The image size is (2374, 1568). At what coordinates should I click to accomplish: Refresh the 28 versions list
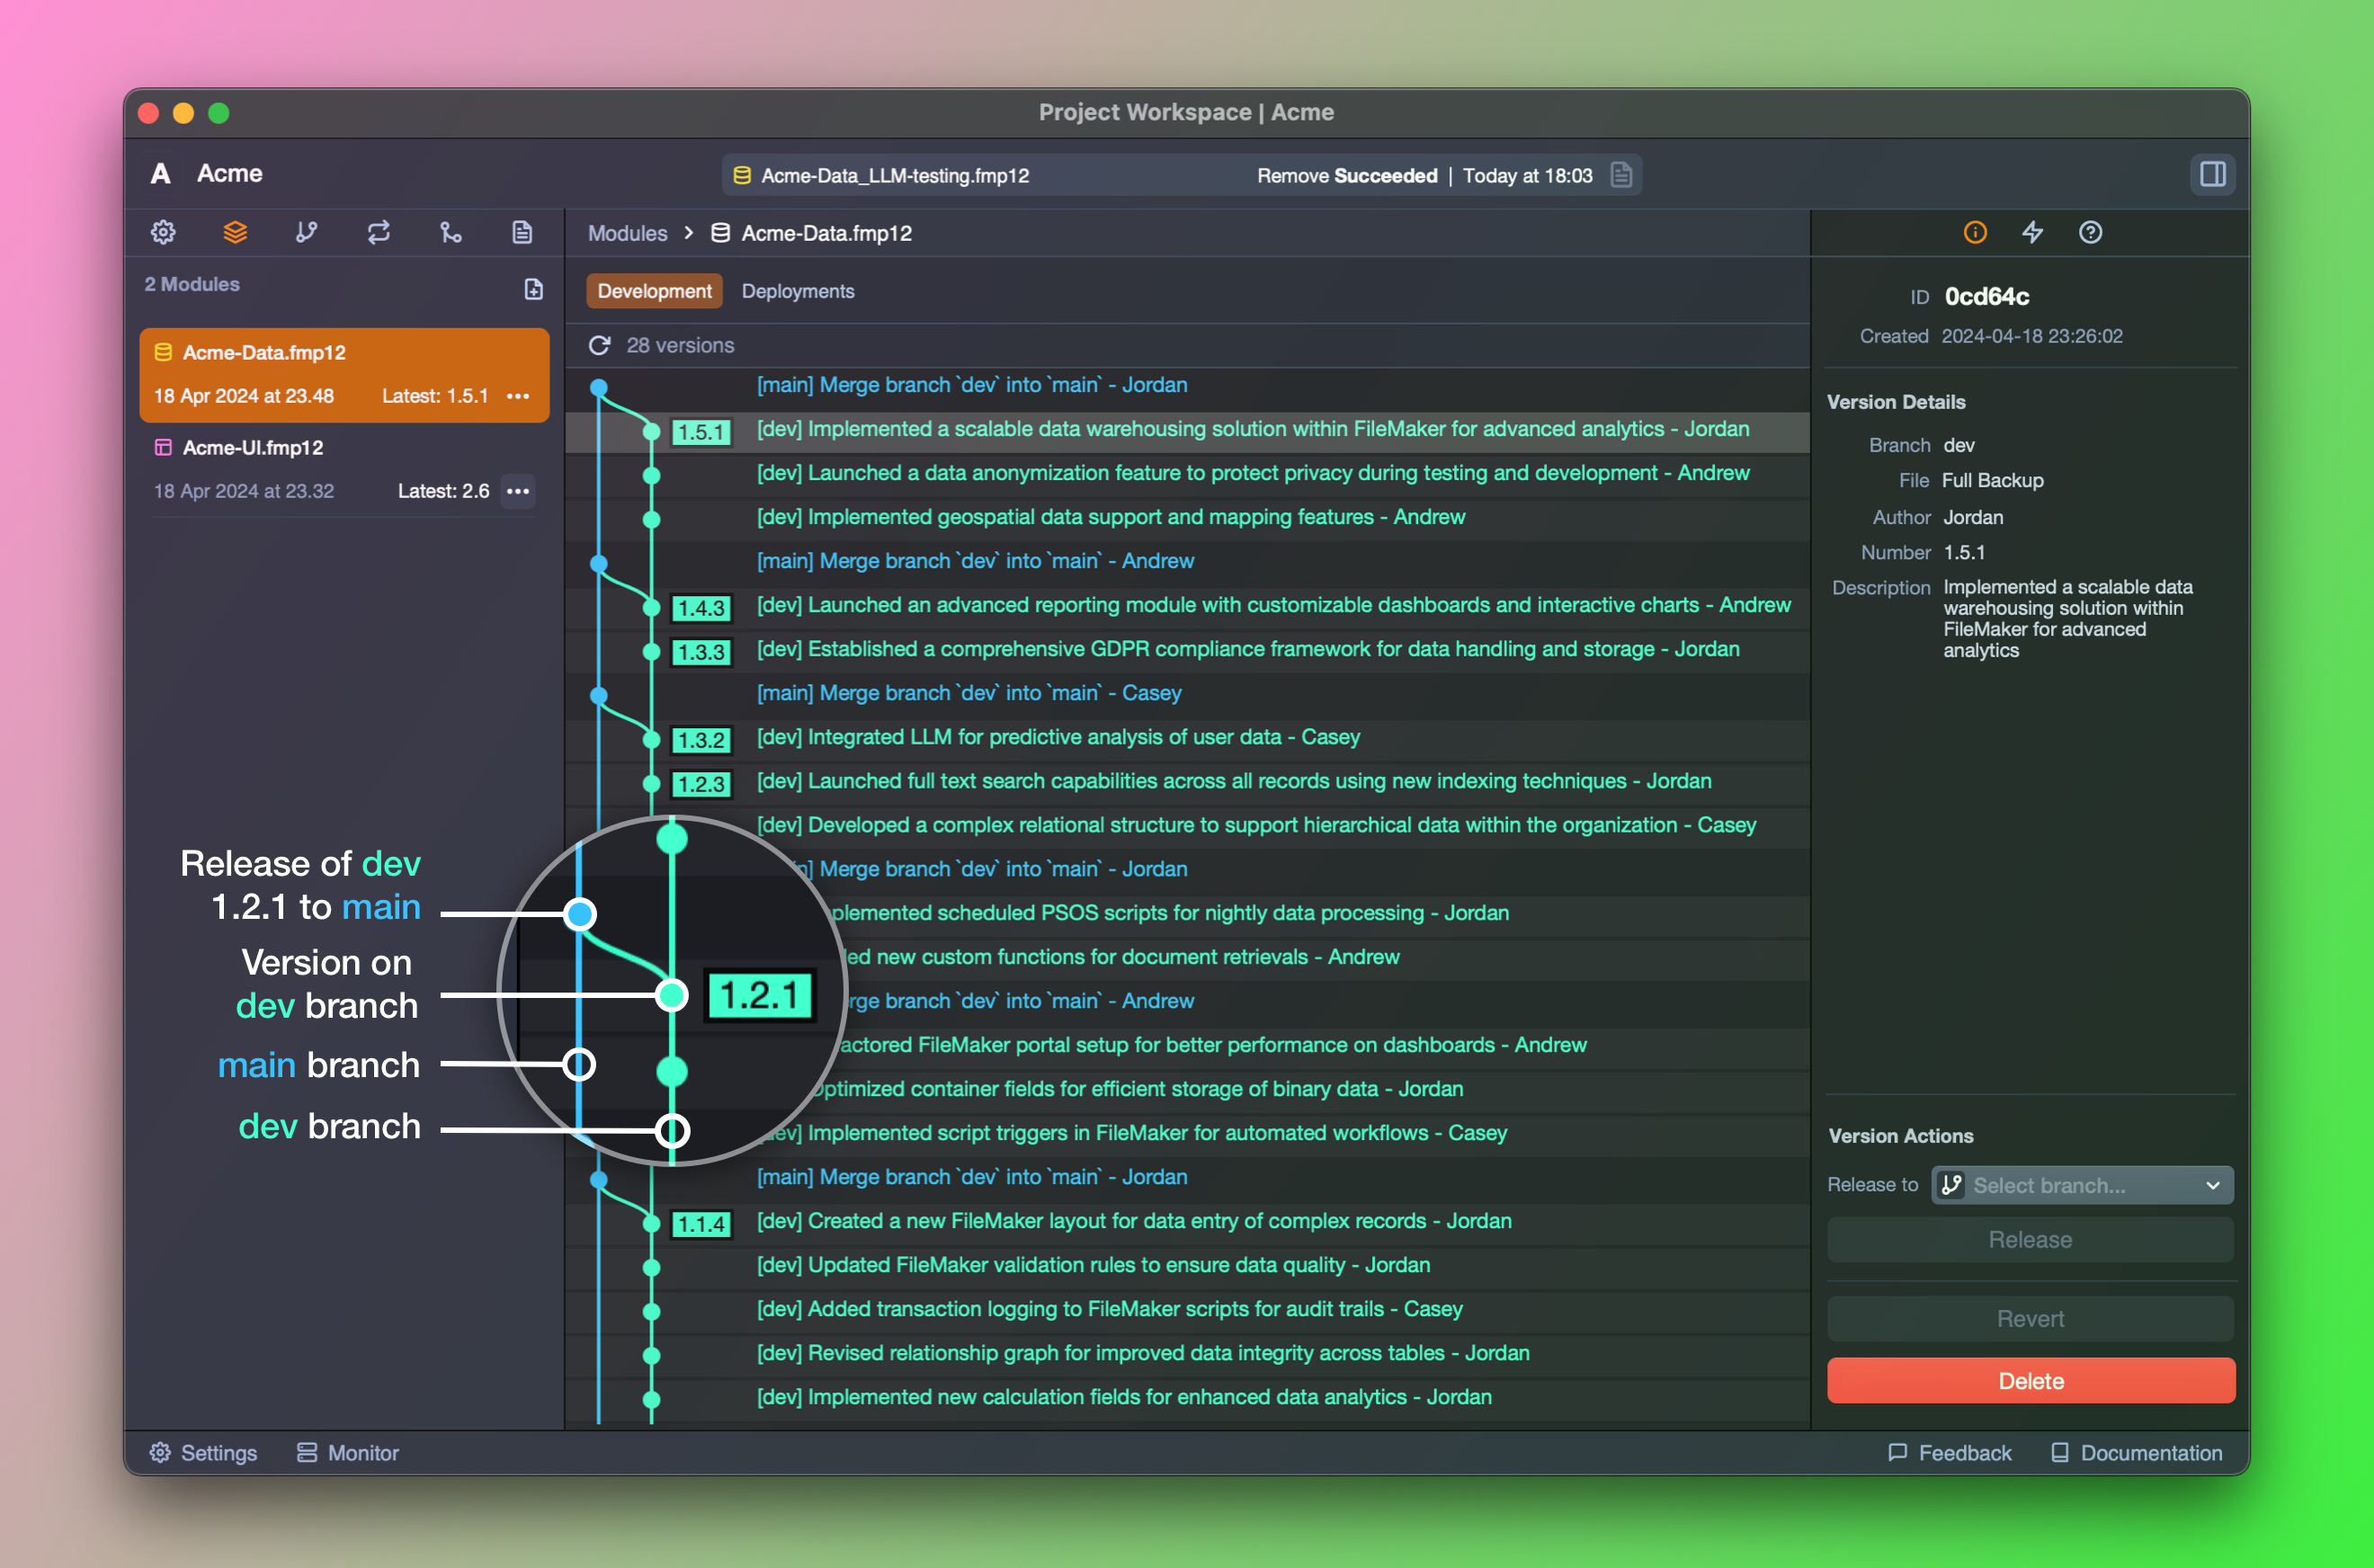[x=600, y=345]
